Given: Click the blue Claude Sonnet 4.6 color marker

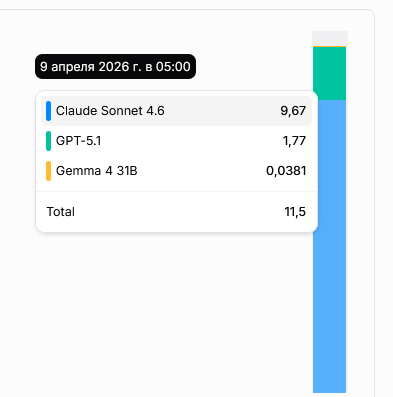Looking at the screenshot, I should 48,111.
